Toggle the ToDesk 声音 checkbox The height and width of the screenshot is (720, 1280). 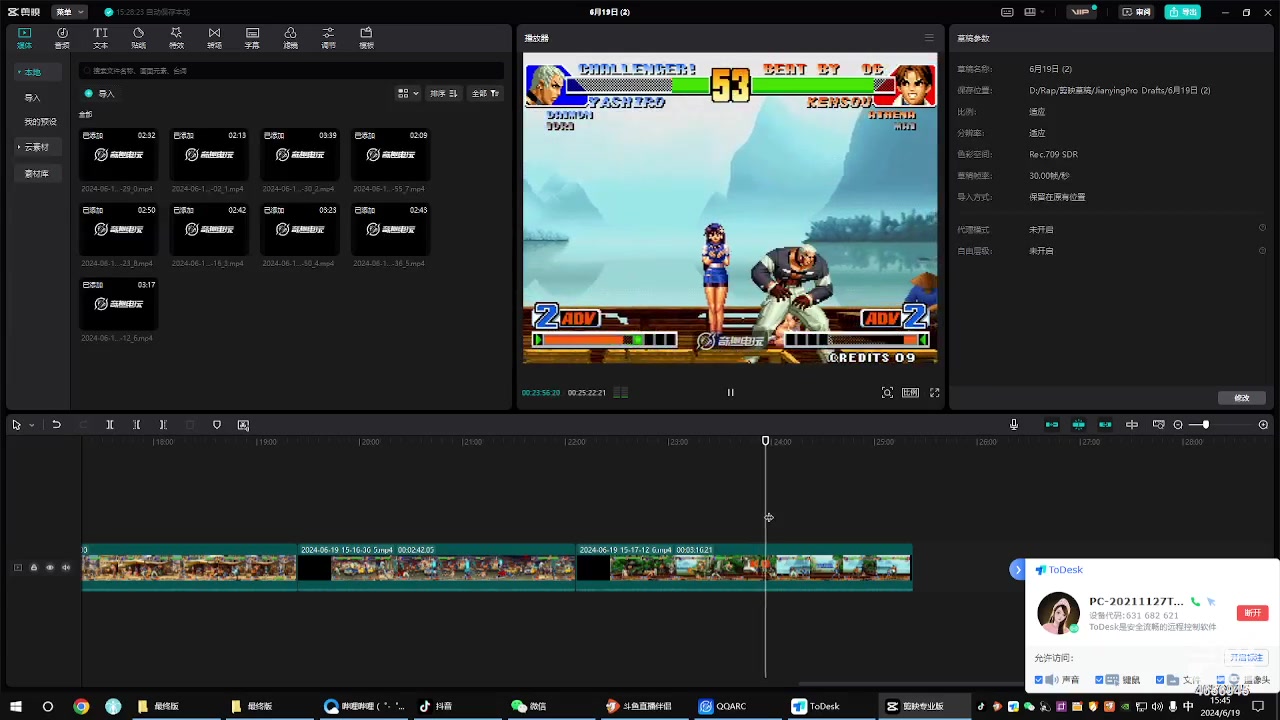click(1039, 680)
